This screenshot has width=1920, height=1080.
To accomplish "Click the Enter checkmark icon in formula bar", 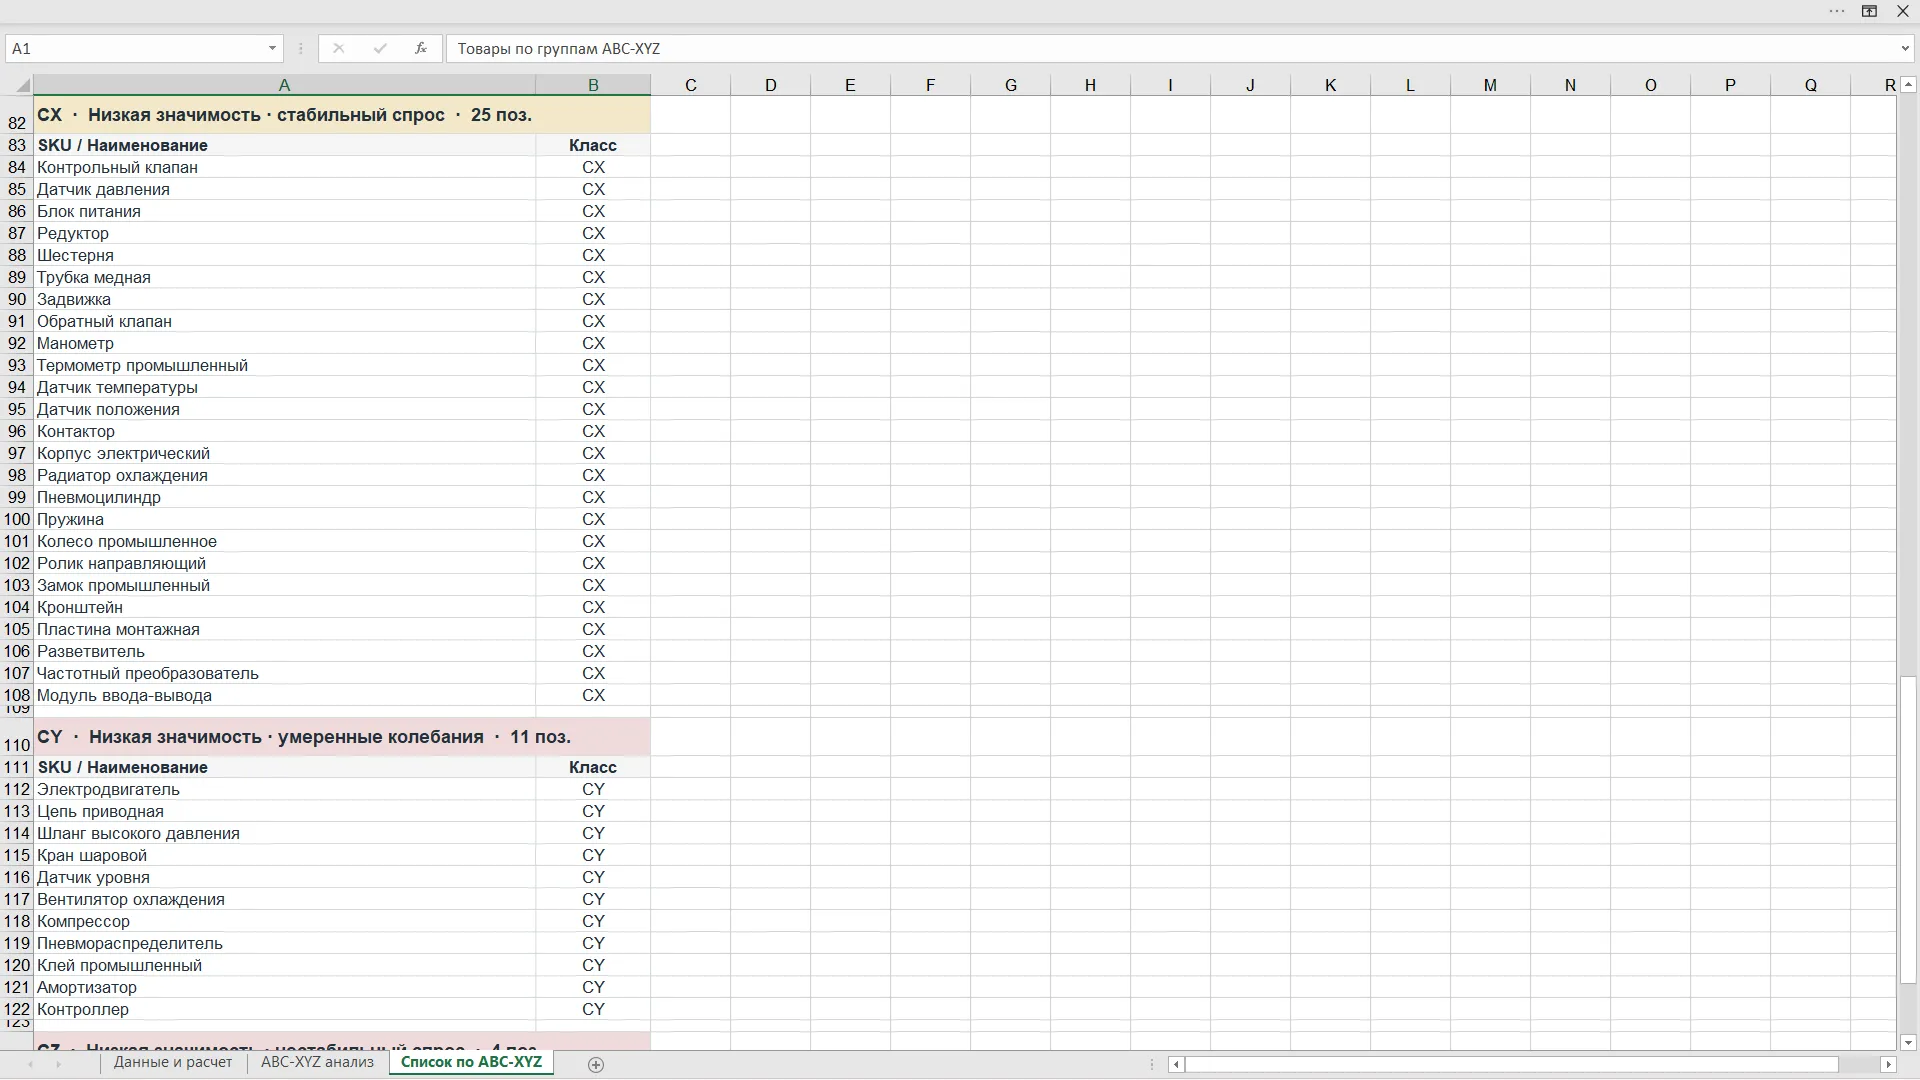I will [380, 48].
